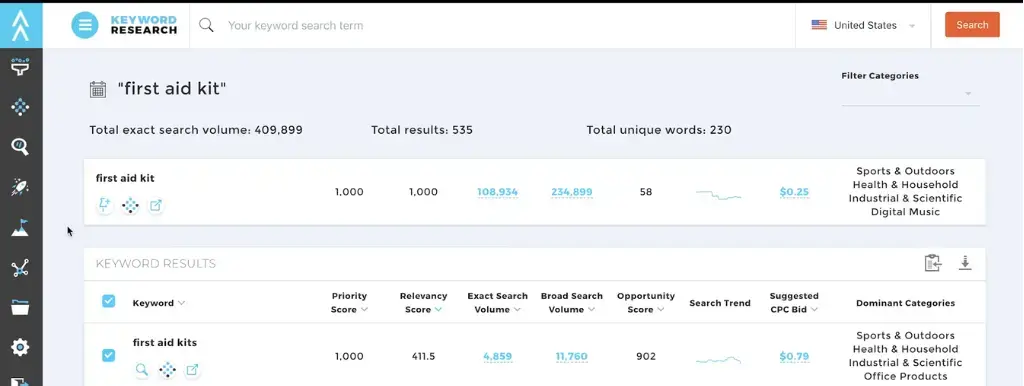
Task: Click the Search Trend column header
Action: 720,303
